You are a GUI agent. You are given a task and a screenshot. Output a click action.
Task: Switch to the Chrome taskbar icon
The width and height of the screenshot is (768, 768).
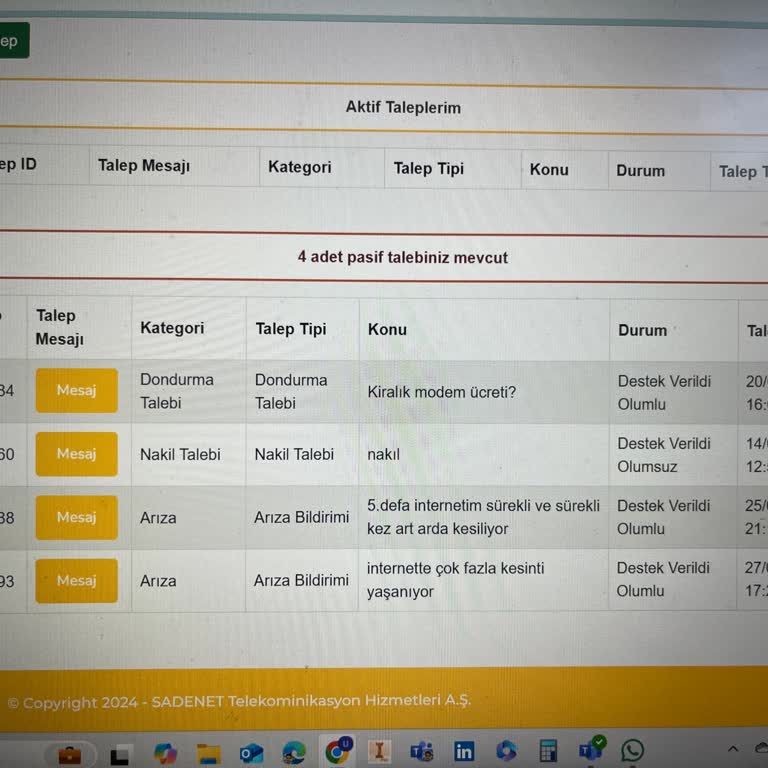[338, 750]
